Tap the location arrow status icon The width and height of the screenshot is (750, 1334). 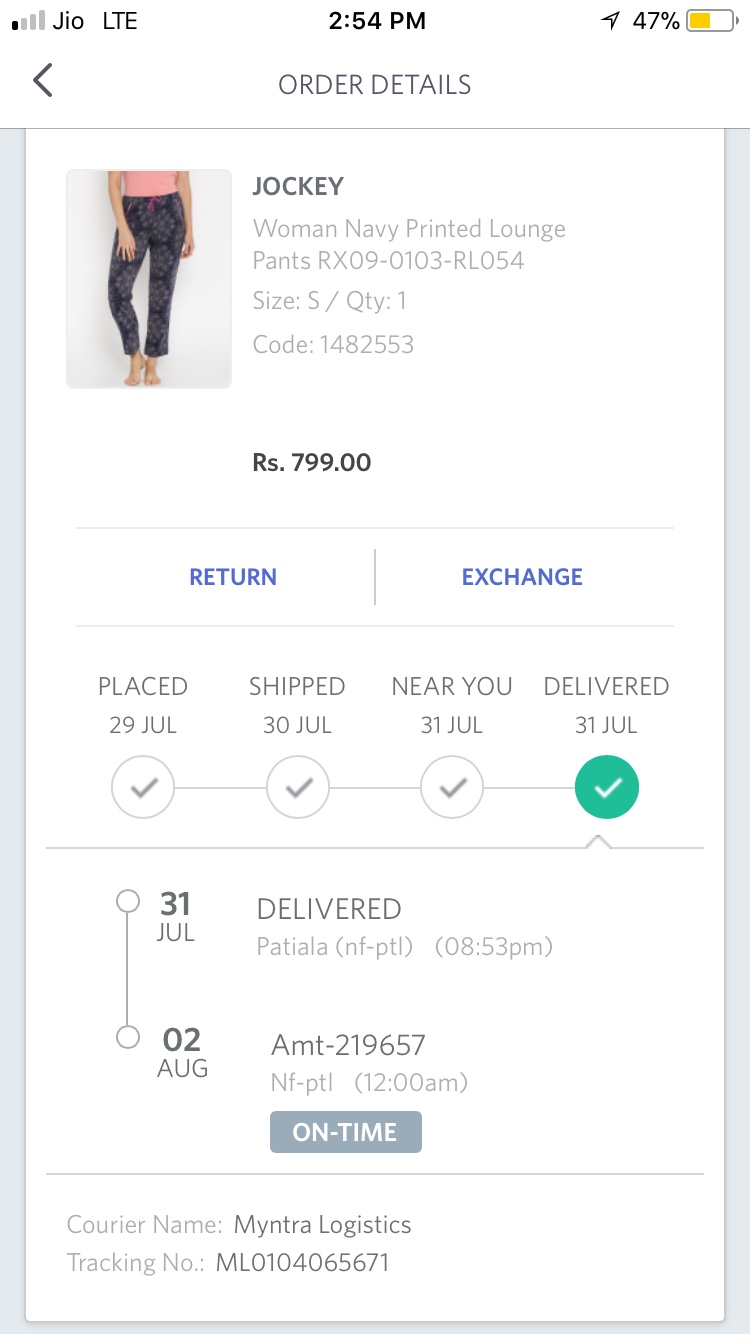click(610, 21)
